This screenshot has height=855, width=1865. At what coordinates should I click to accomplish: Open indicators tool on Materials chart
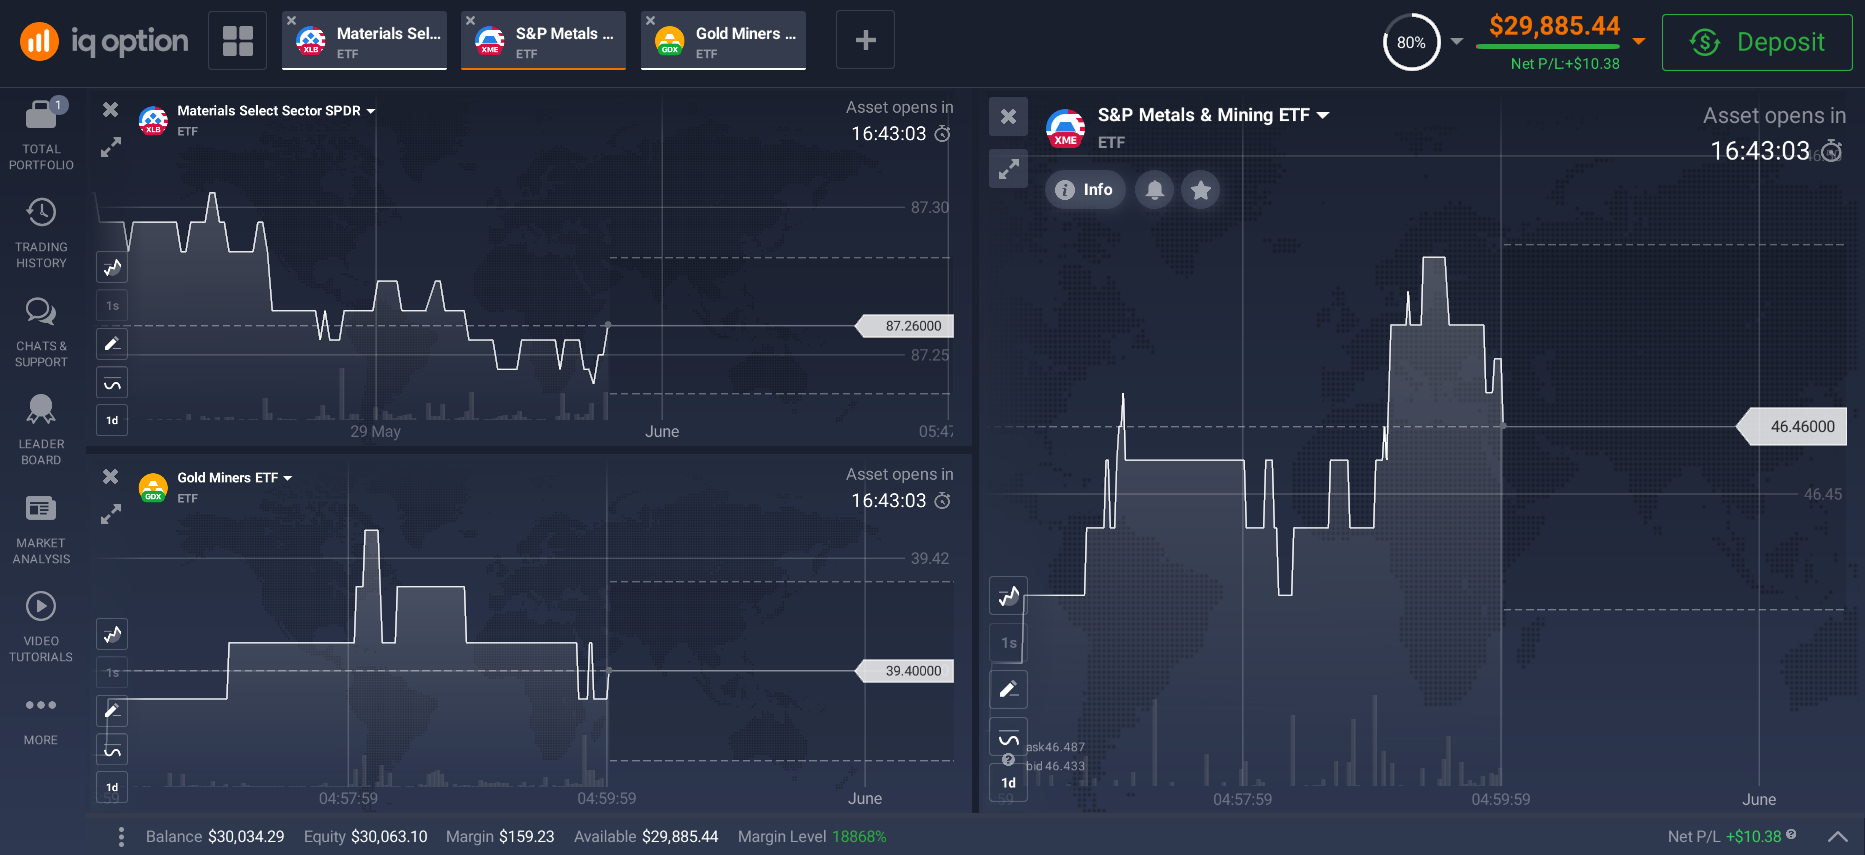point(112,383)
